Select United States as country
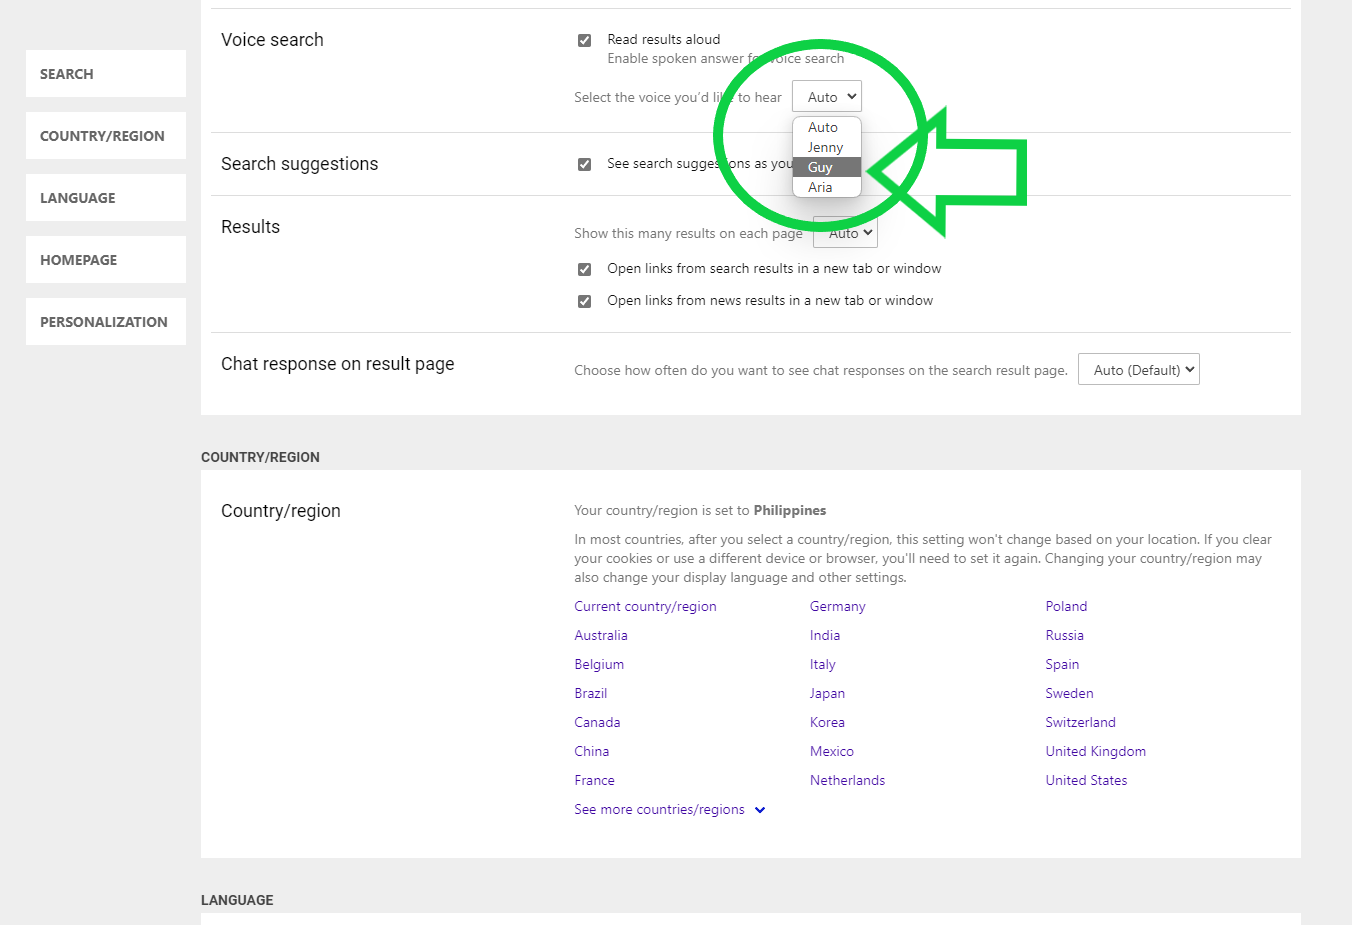 [1086, 780]
